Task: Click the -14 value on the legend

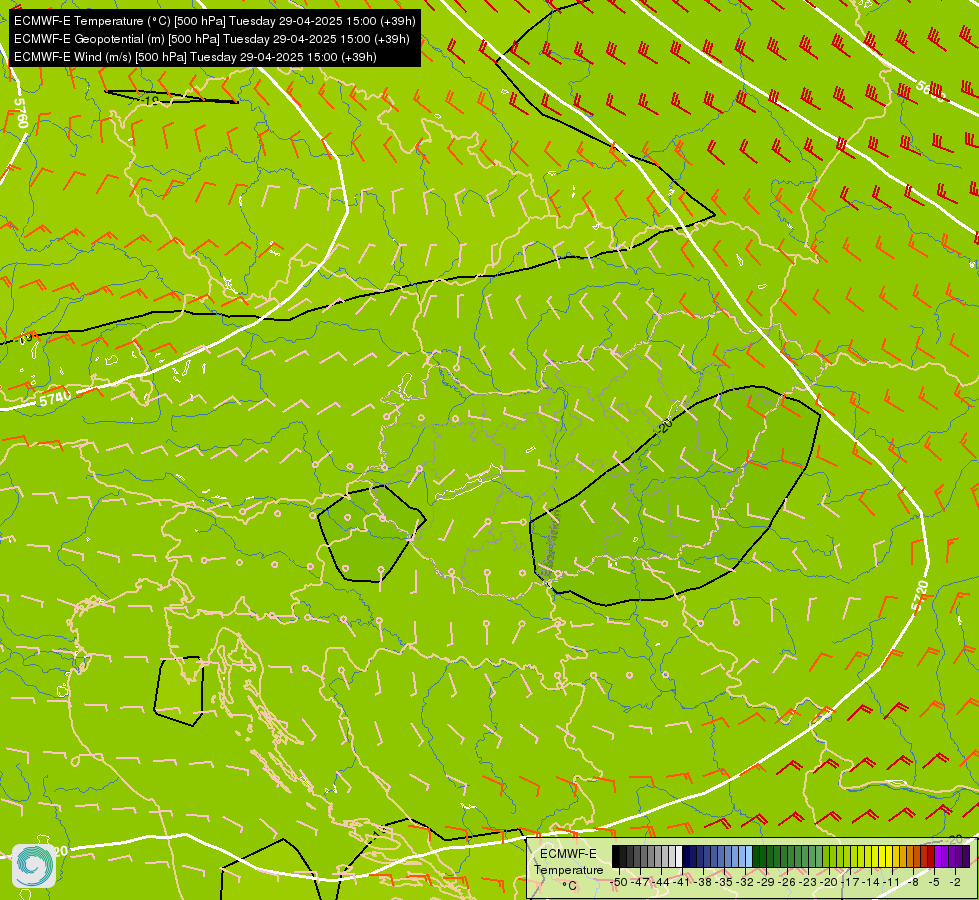Action: [871, 882]
